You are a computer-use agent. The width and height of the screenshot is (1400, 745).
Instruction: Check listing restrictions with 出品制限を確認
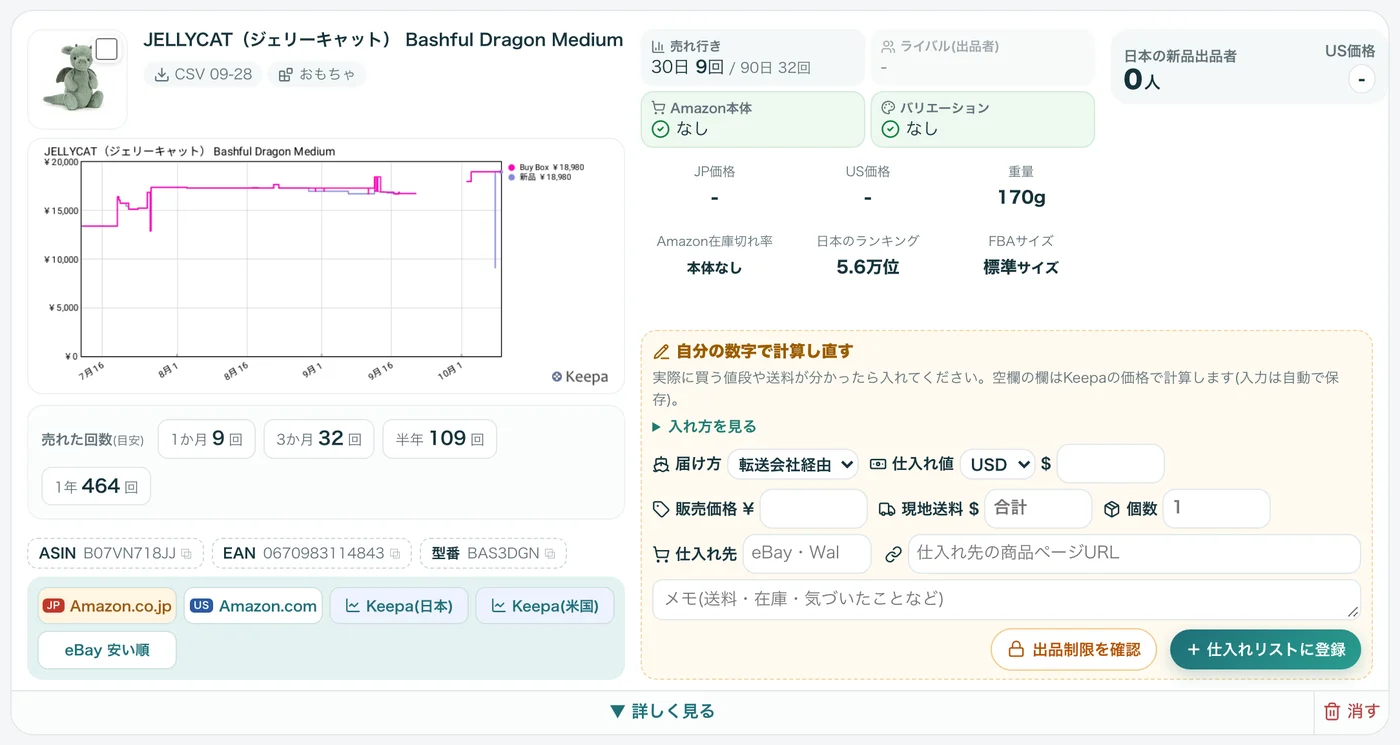coord(1074,649)
